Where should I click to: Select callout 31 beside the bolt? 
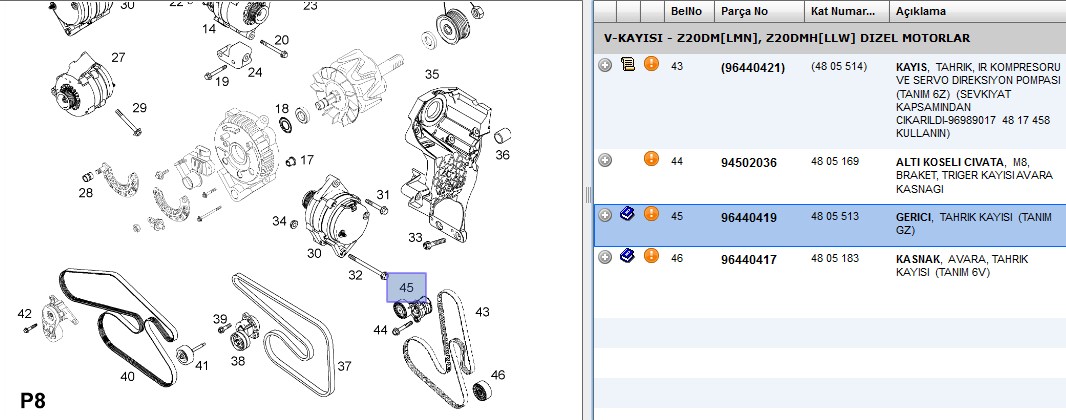point(383,194)
